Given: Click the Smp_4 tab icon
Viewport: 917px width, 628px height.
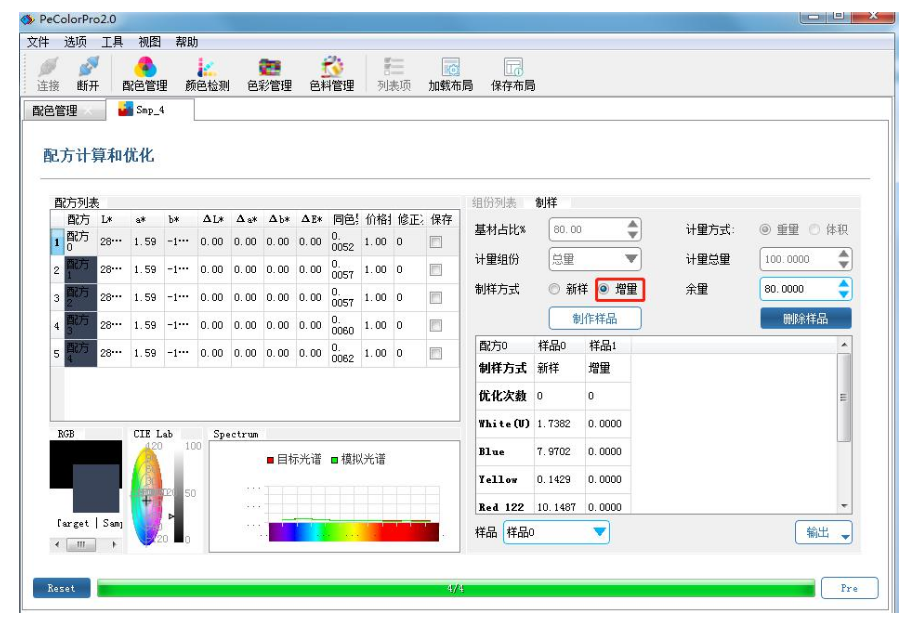Looking at the screenshot, I should coord(125,109).
